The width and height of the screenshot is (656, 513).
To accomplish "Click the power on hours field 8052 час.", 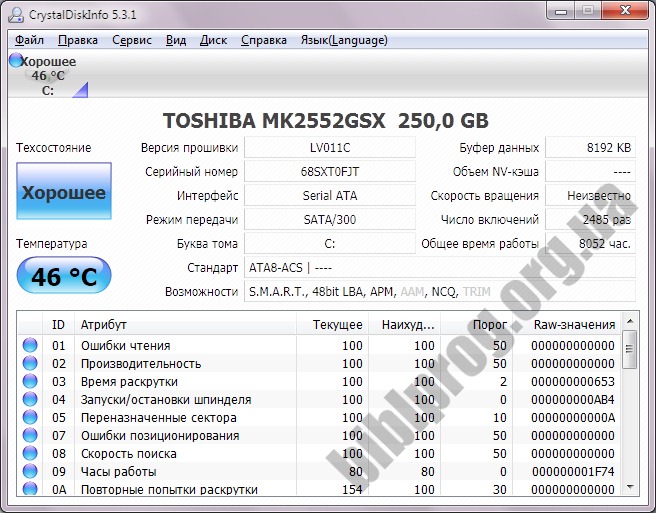I will 590,244.
